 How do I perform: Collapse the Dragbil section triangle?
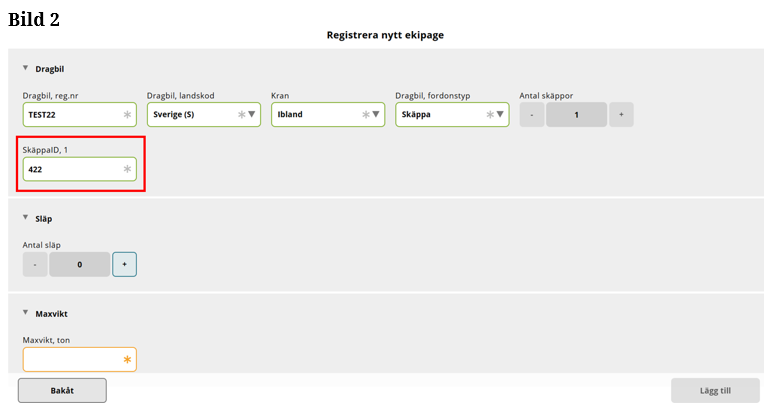coord(26,68)
